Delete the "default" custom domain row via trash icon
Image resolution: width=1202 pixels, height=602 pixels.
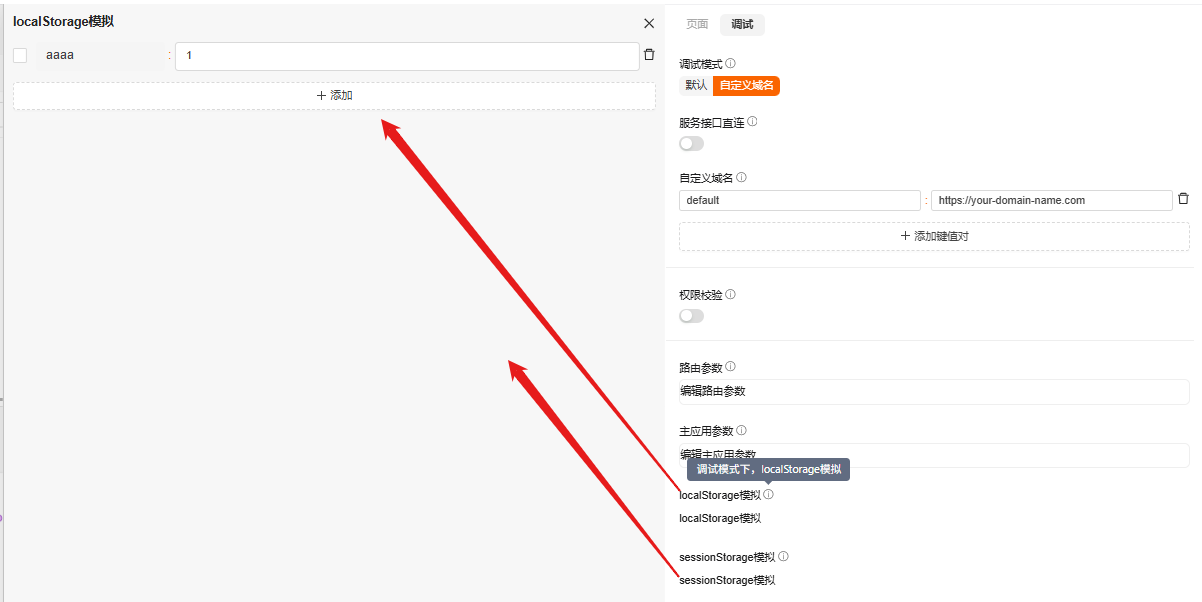pos(1183,199)
